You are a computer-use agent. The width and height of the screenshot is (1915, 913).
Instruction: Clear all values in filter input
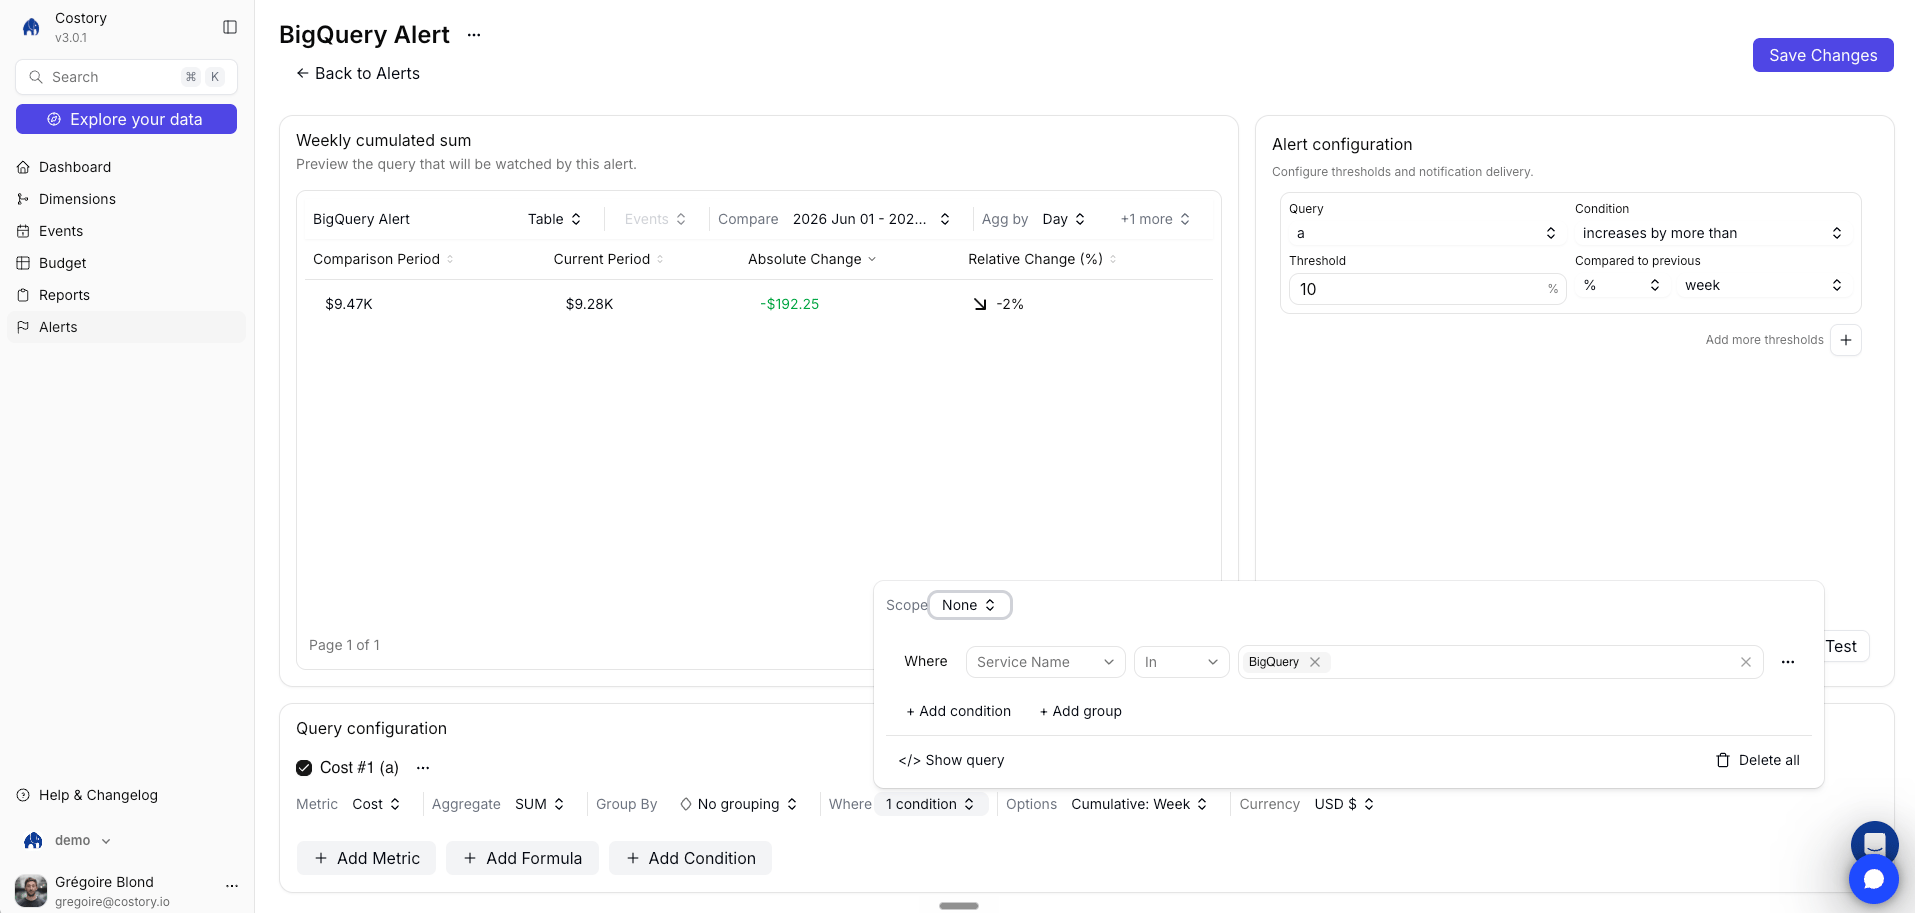(1746, 662)
